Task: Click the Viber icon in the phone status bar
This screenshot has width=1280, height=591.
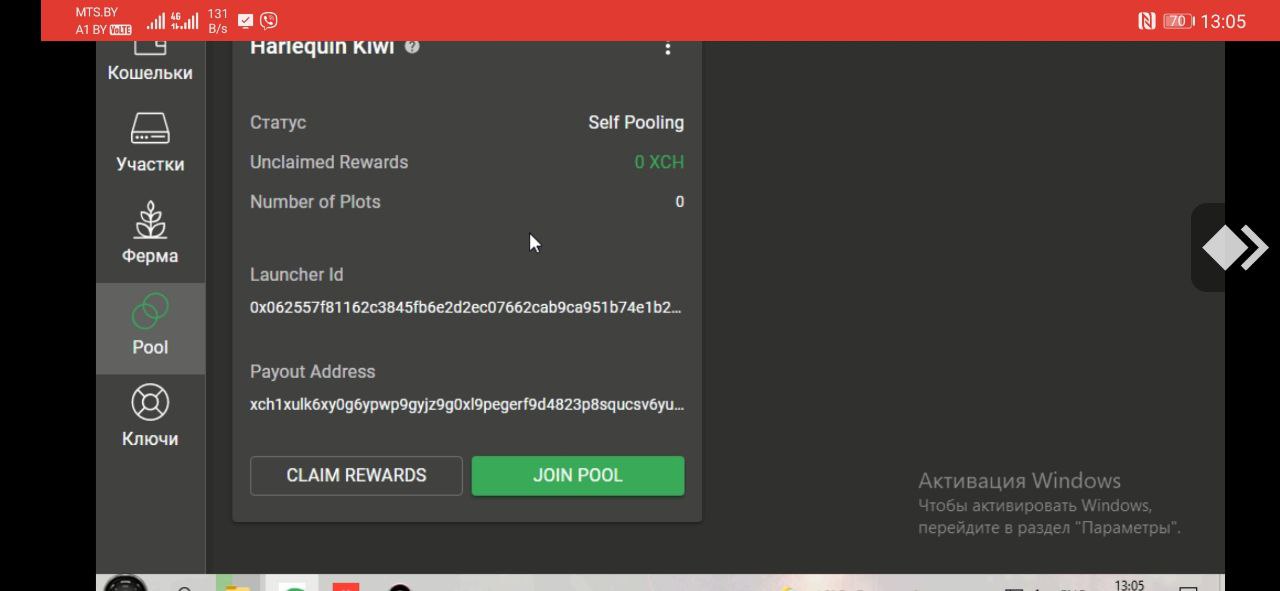Action: [268, 20]
